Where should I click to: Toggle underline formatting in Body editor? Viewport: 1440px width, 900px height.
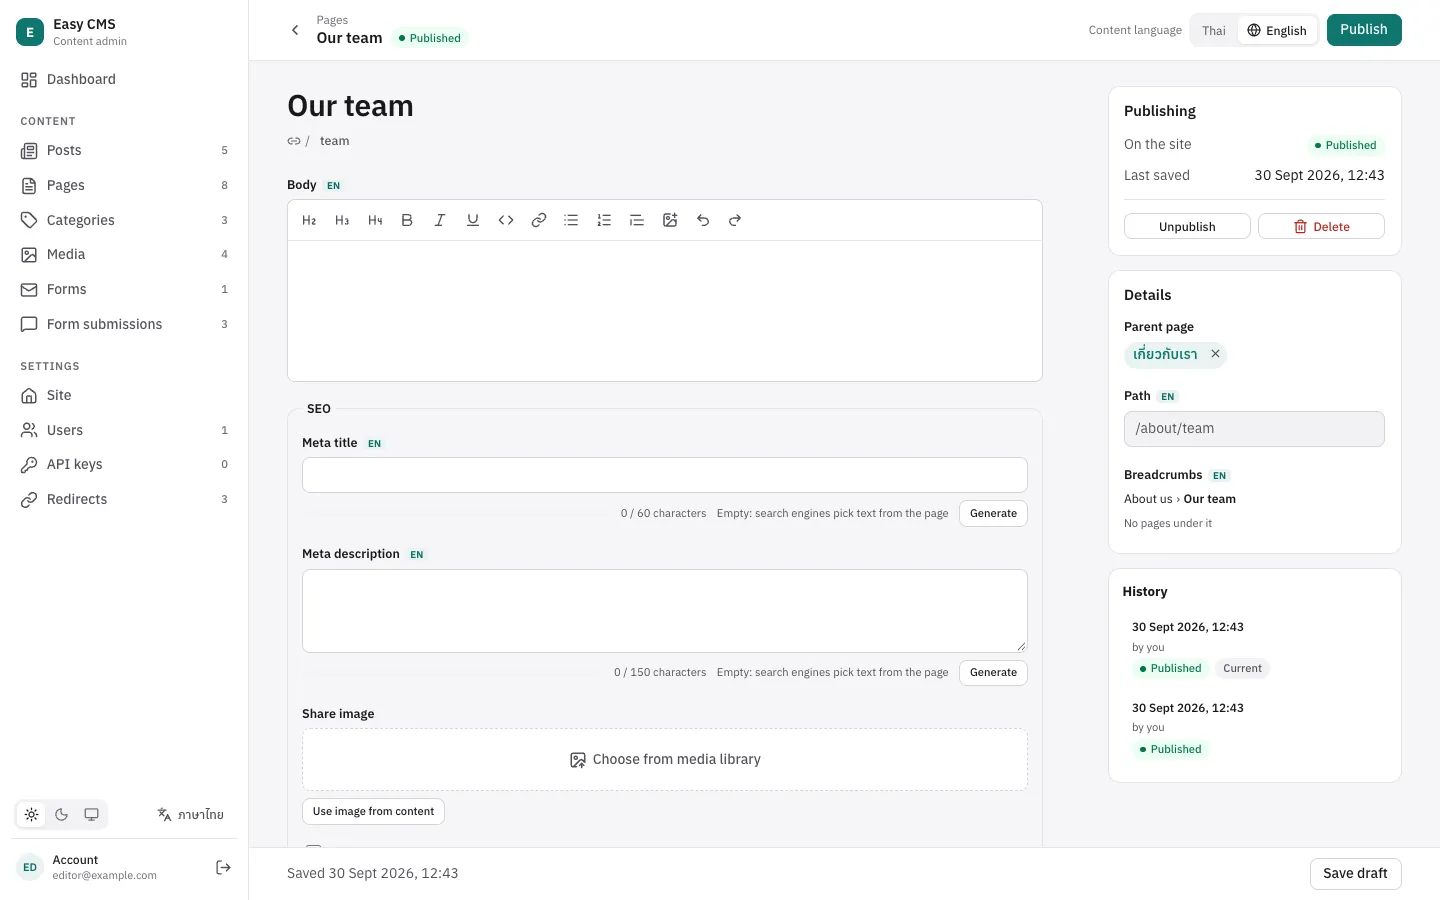point(473,220)
